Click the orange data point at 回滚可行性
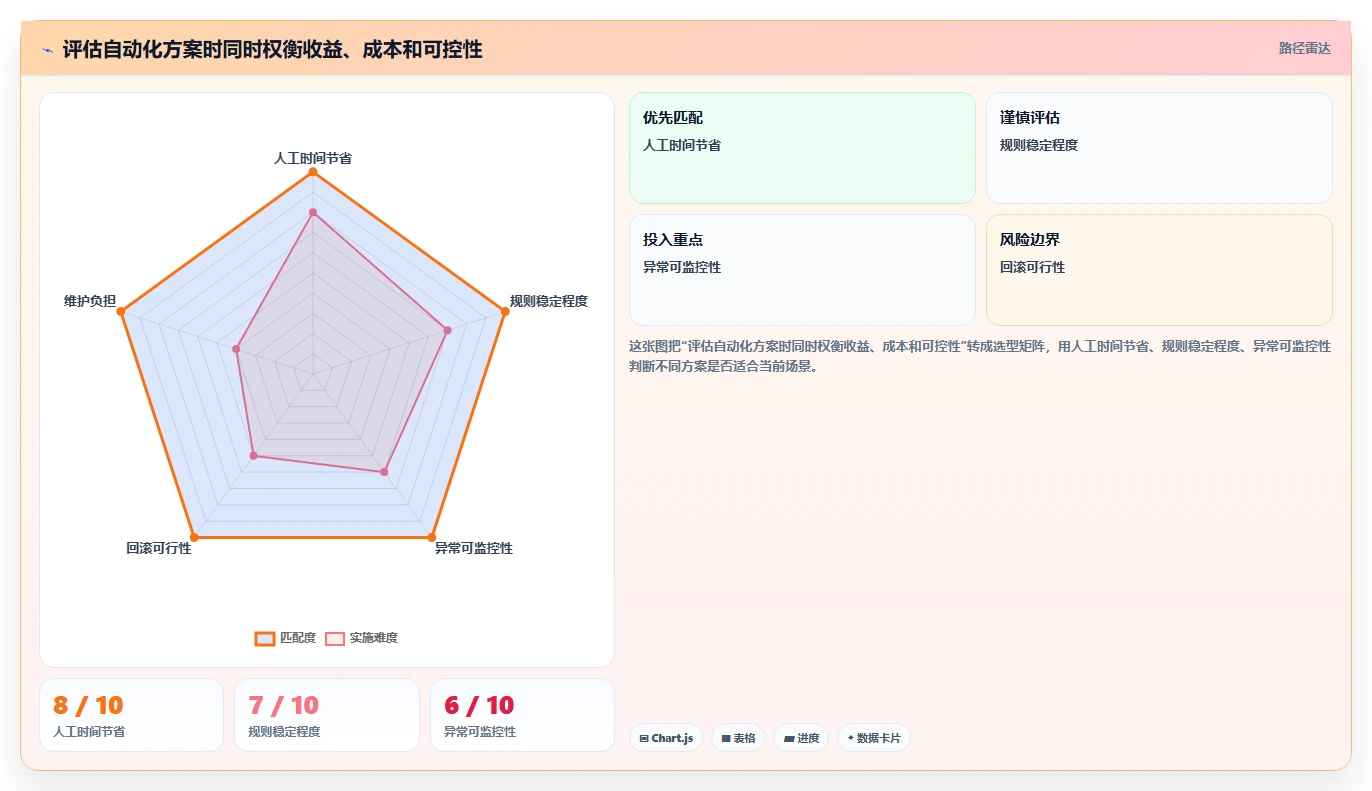Image resolution: width=1372 pixels, height=791 pixels. click(194, 538)
